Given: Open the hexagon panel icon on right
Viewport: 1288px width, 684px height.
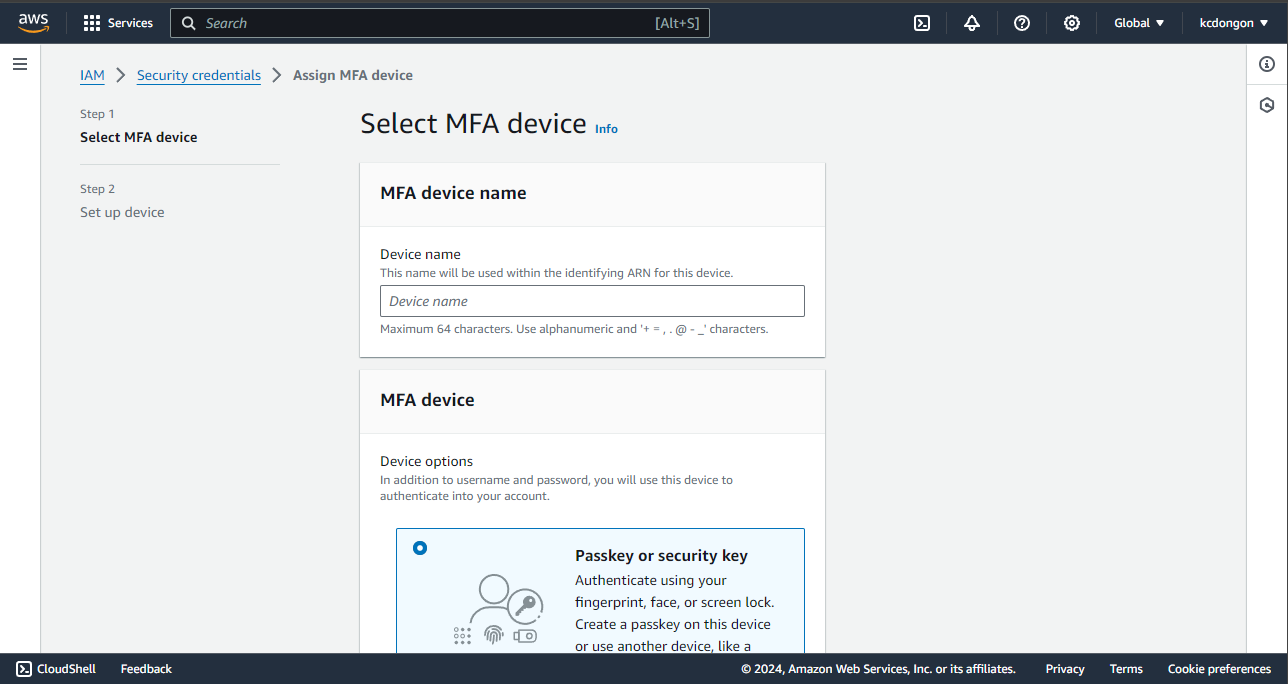Looking at the screenshot, I should (x=1267, y=105).
